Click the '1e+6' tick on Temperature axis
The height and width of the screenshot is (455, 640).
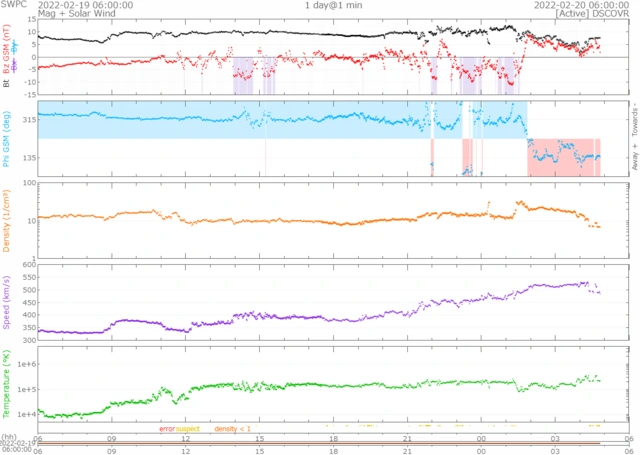point(27,364)
